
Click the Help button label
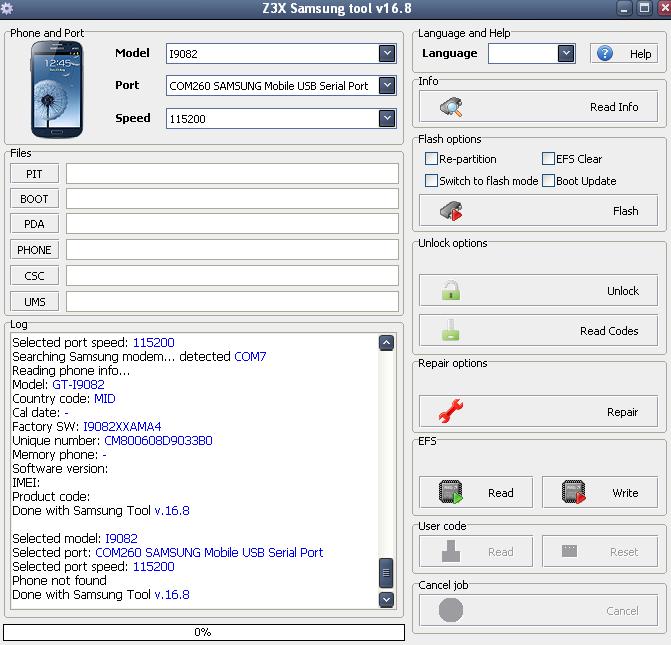[640, 54]
